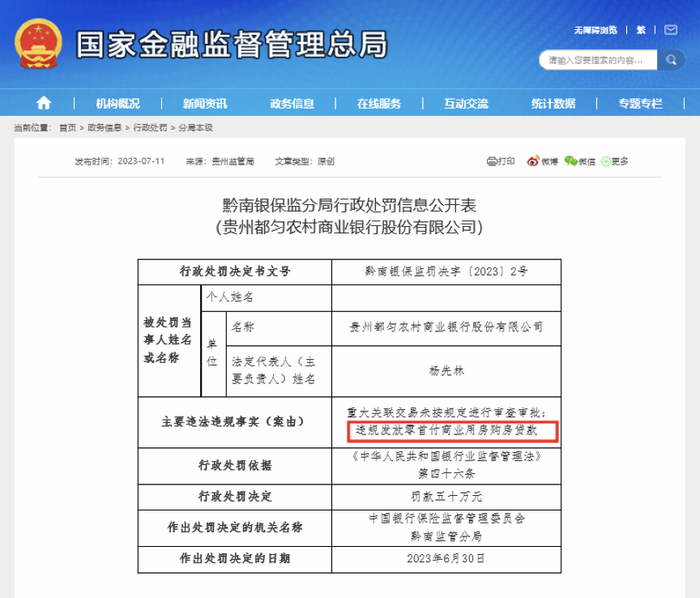Click heading 黔南银保监分局行政处罚信息公开表
Image resolution: width=700 pixels, height=598 pixels.
350,205
